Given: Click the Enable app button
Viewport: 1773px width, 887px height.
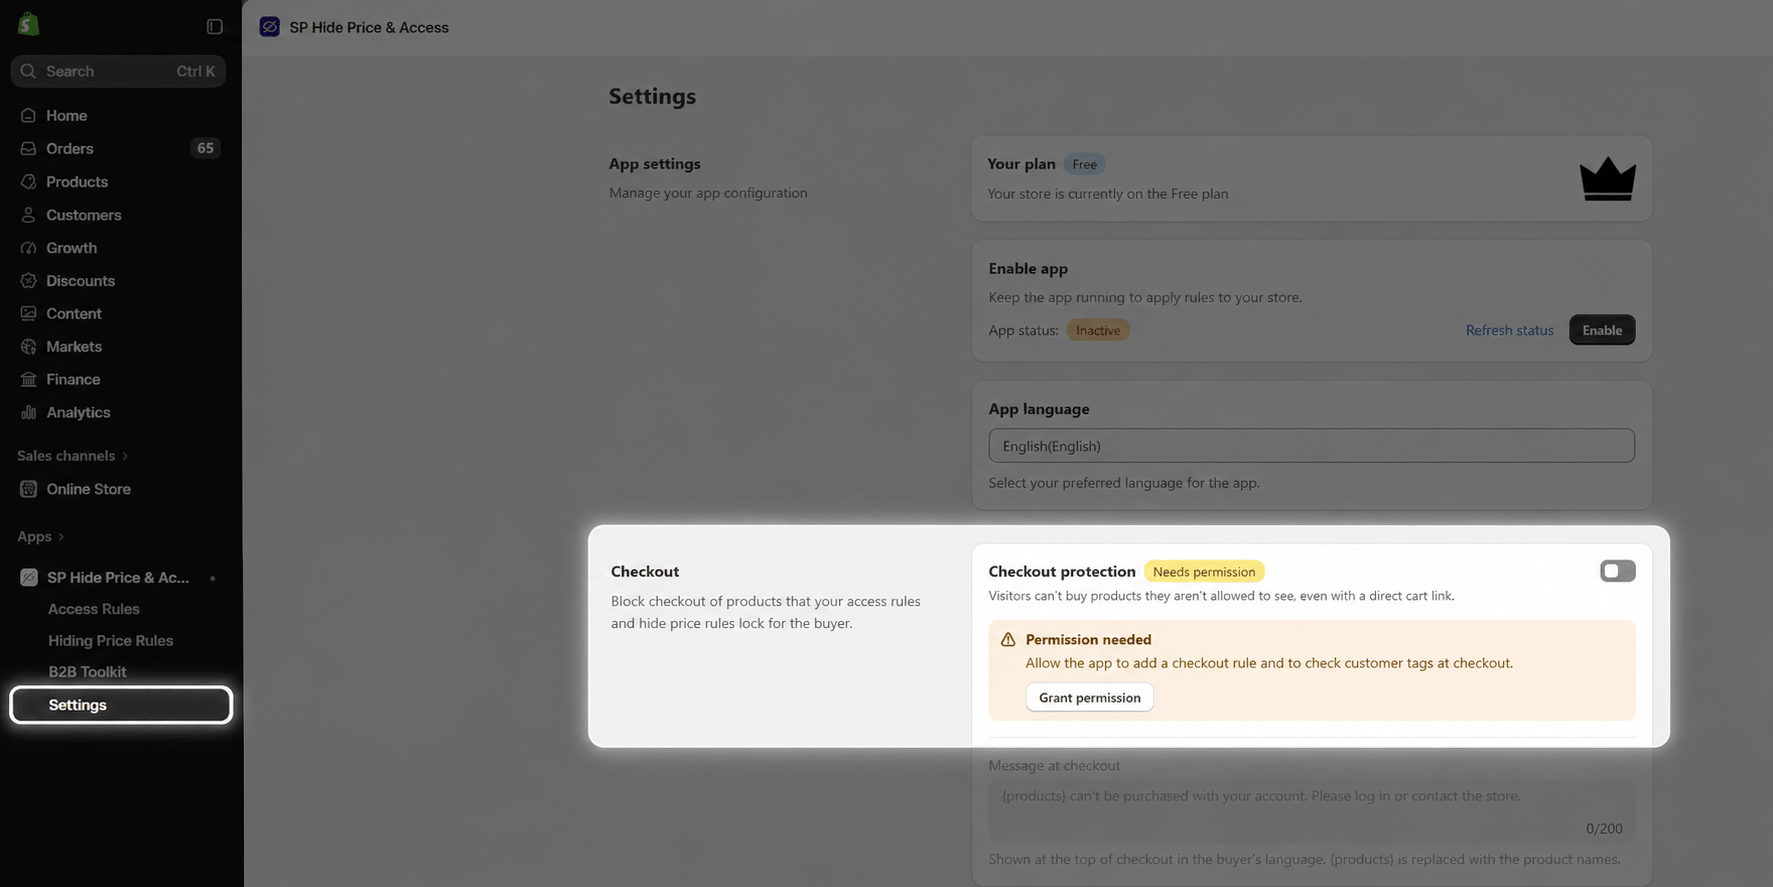Looking at the screenshot, I should pos(1602,330).
